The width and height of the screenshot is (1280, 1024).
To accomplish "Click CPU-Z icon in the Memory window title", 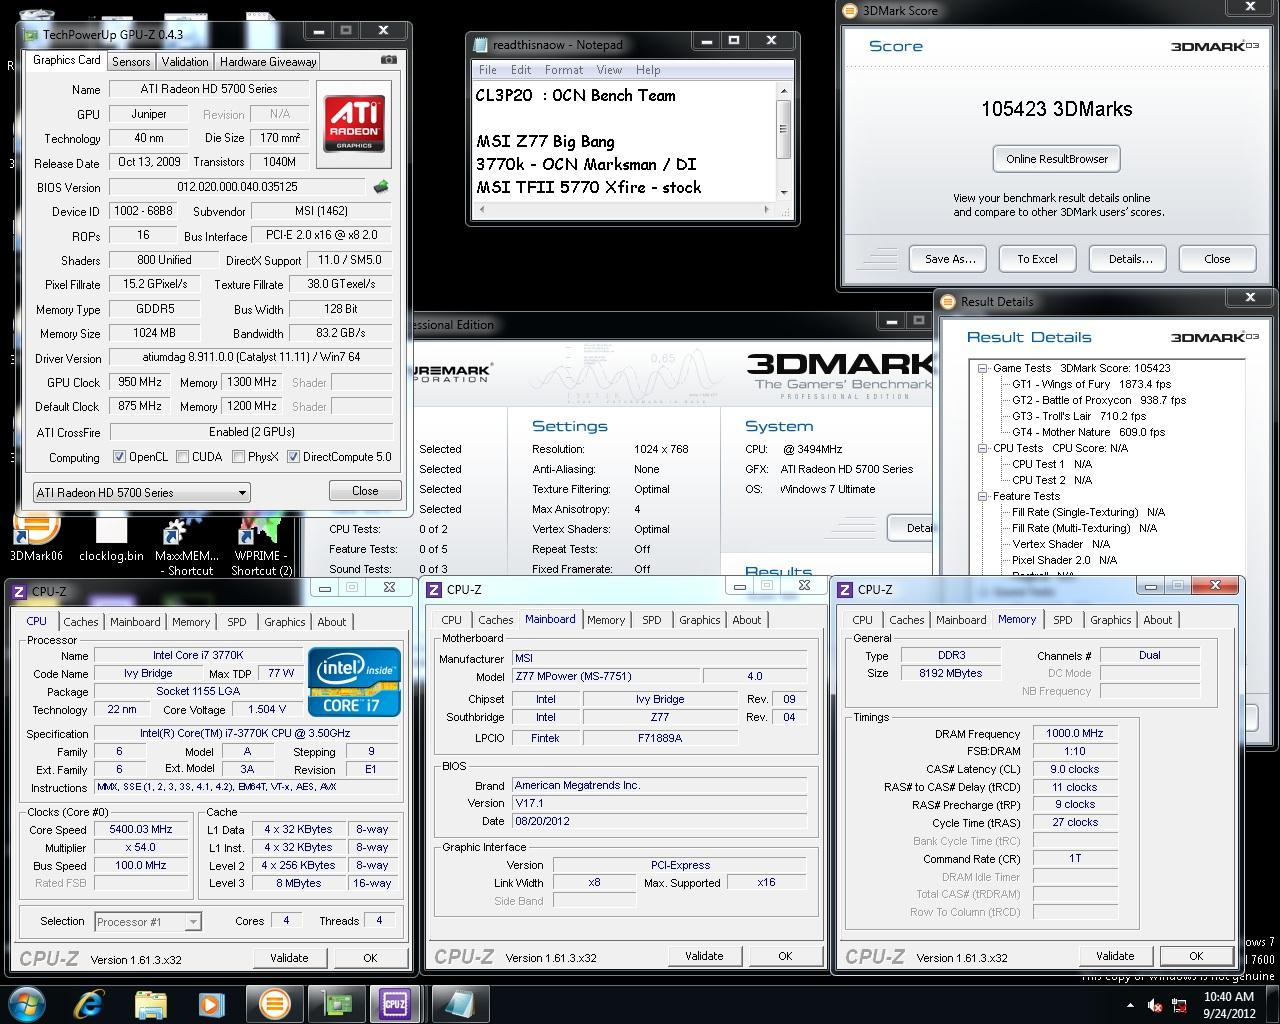I will coord(846,590).
